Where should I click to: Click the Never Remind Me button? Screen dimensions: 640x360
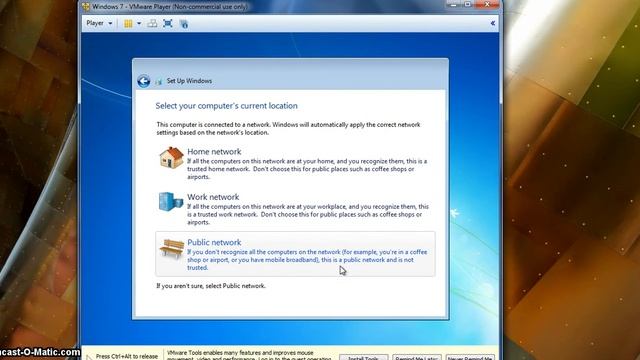click(x=470, y=357)
